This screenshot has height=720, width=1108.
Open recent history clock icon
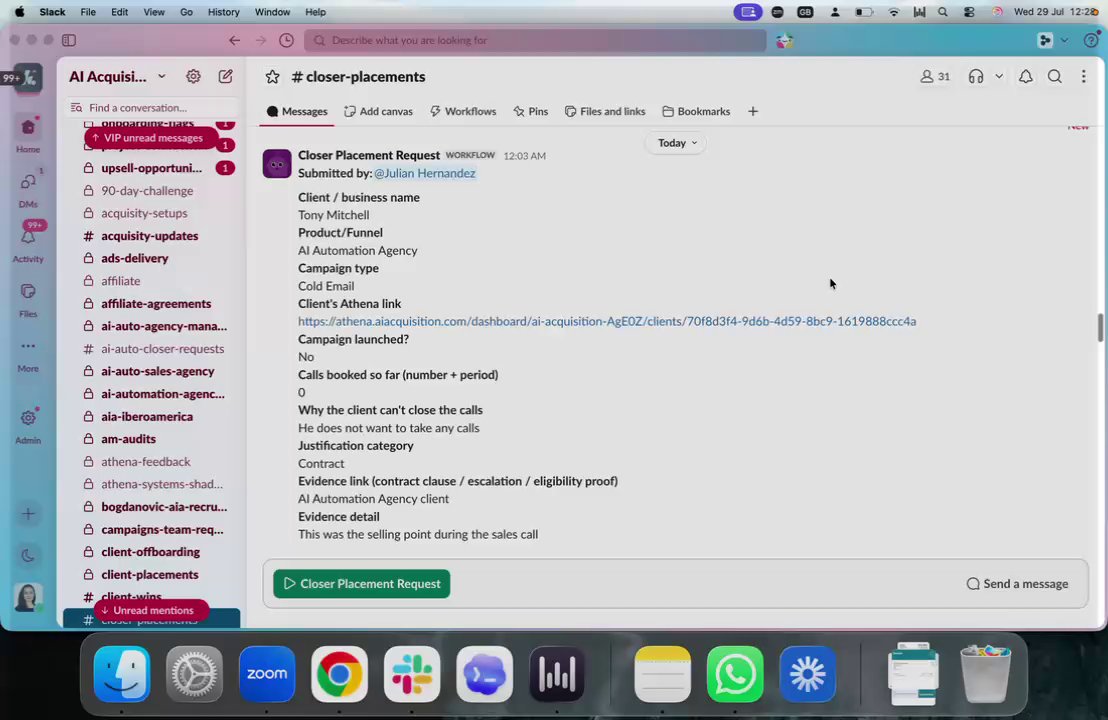point(286,40)
